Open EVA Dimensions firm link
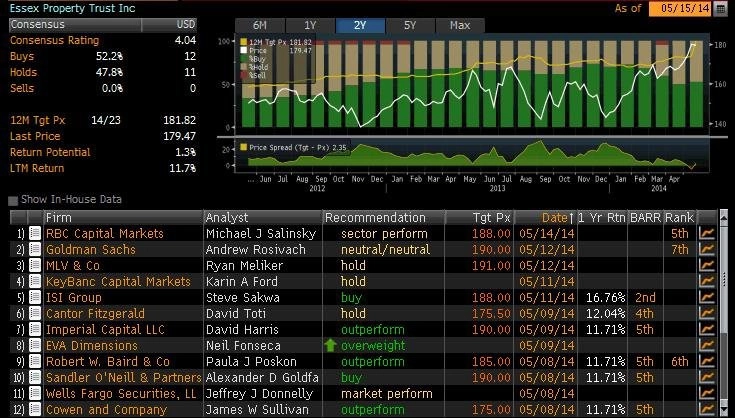 pos(92,345)
